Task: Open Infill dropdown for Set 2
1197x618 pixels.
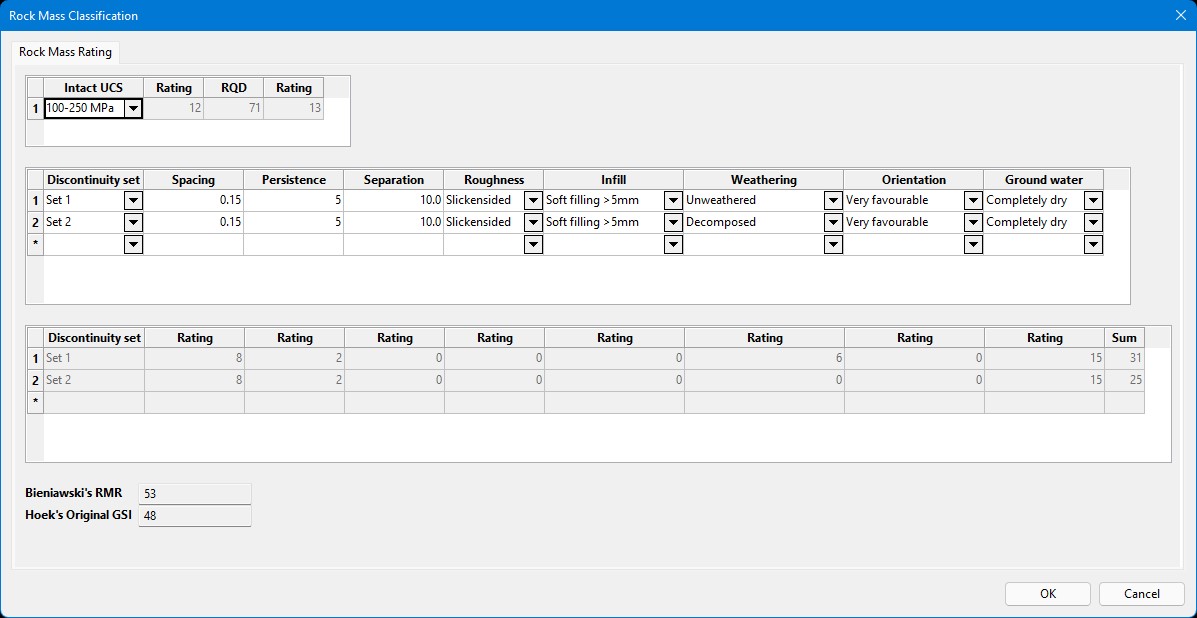Action: 673,222
